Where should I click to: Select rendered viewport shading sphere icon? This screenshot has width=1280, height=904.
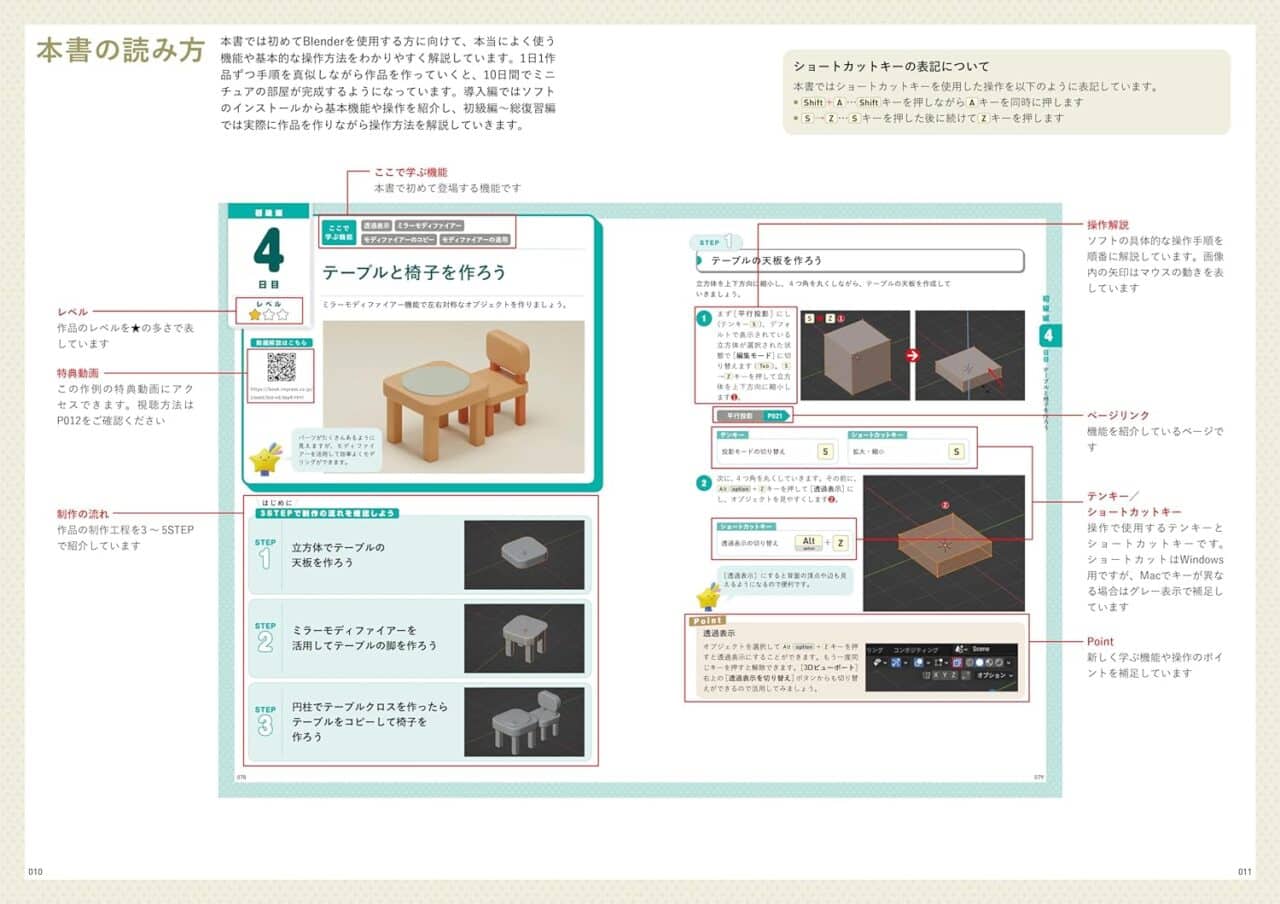tap(999, 662)
